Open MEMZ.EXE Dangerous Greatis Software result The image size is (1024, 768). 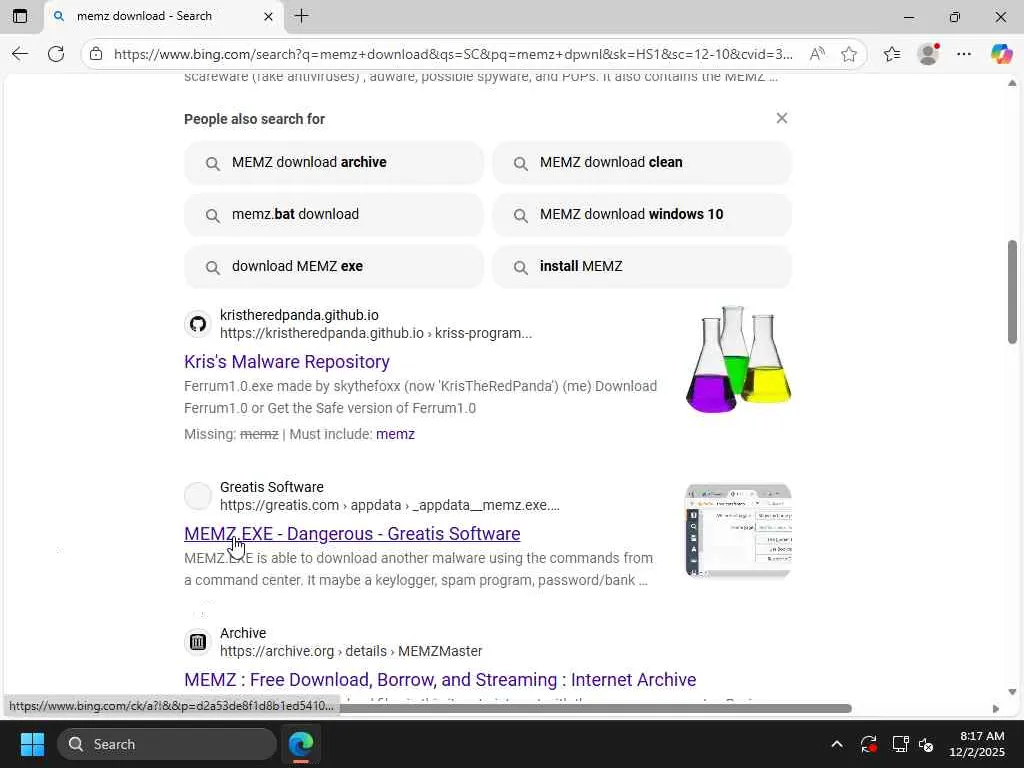[352, 534]
